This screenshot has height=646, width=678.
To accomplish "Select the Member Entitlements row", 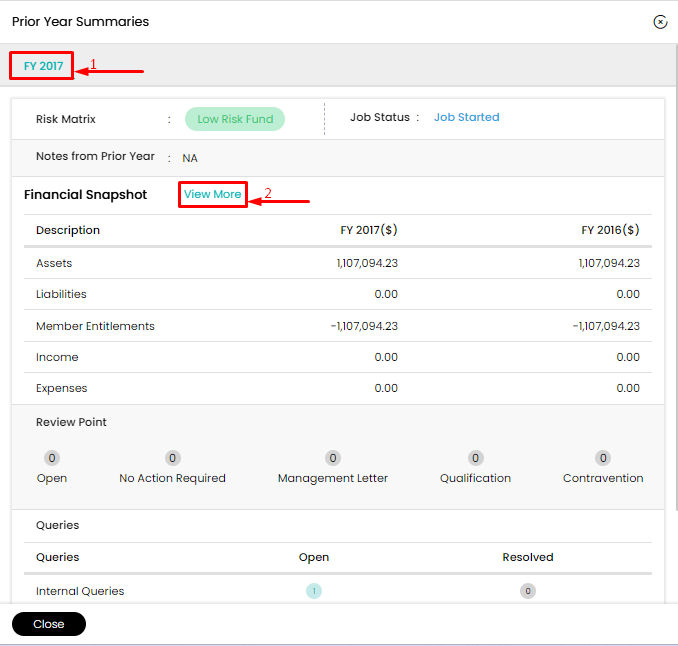I will [338, 326].
